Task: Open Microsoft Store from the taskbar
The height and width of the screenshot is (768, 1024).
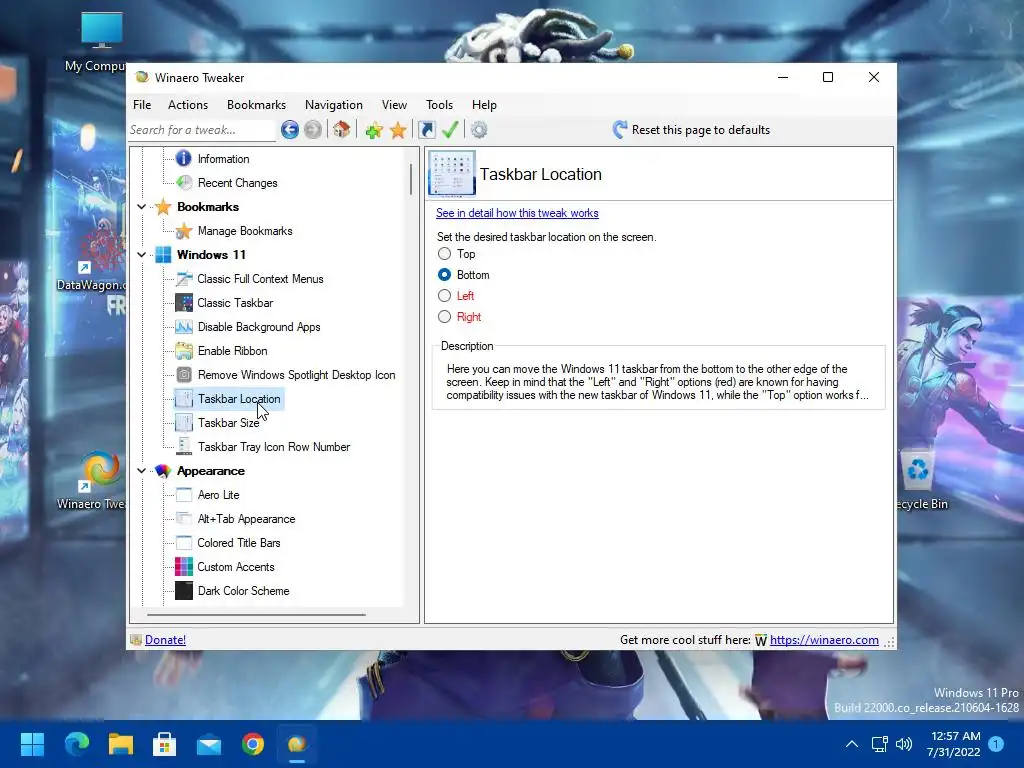Action: [165, 744]
